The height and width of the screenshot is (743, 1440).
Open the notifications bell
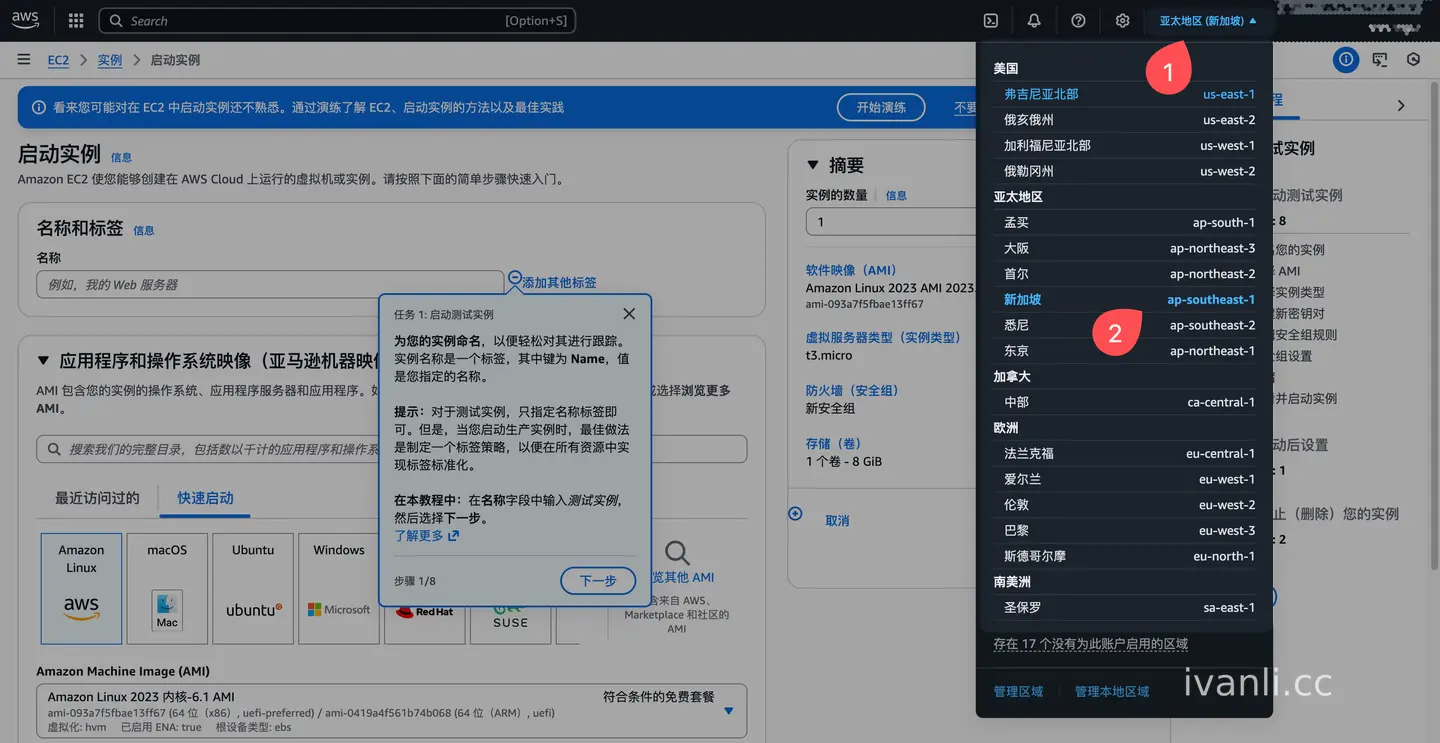tap(1034, 21)
